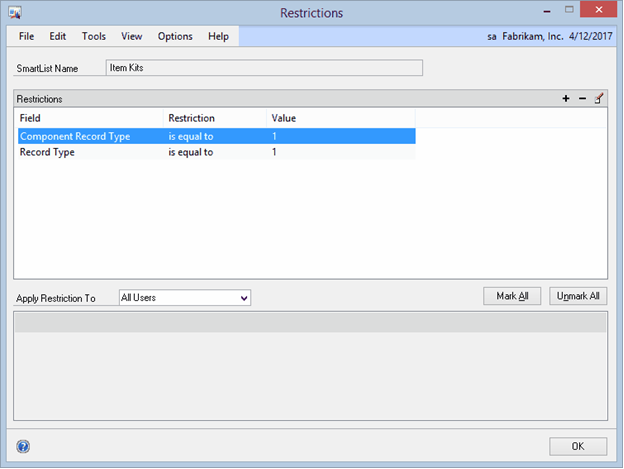Open the View menu
Screen dimensions: 624x469
pyautogui.click(x=131, y=36)
